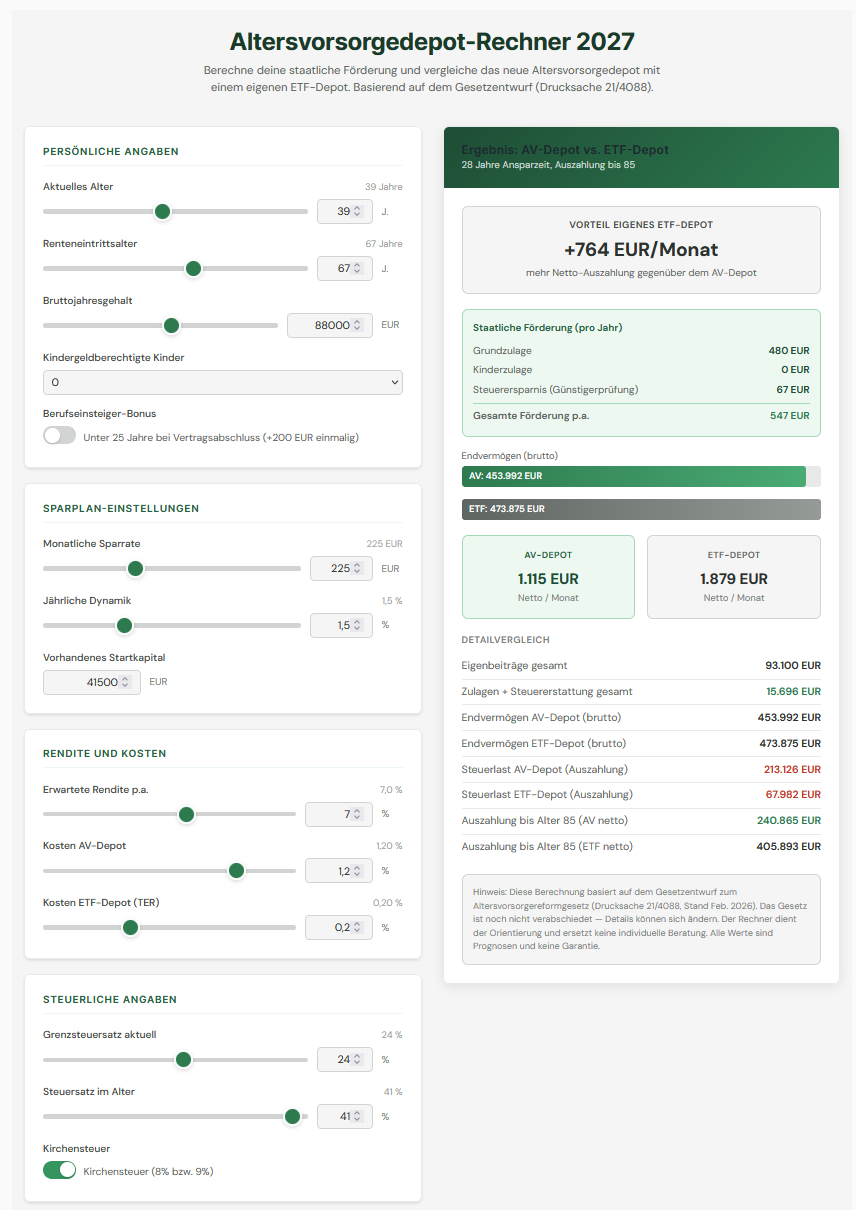Select the AV-Depot result card
The width and height of the screenshot is (856, 1210).
548,577
